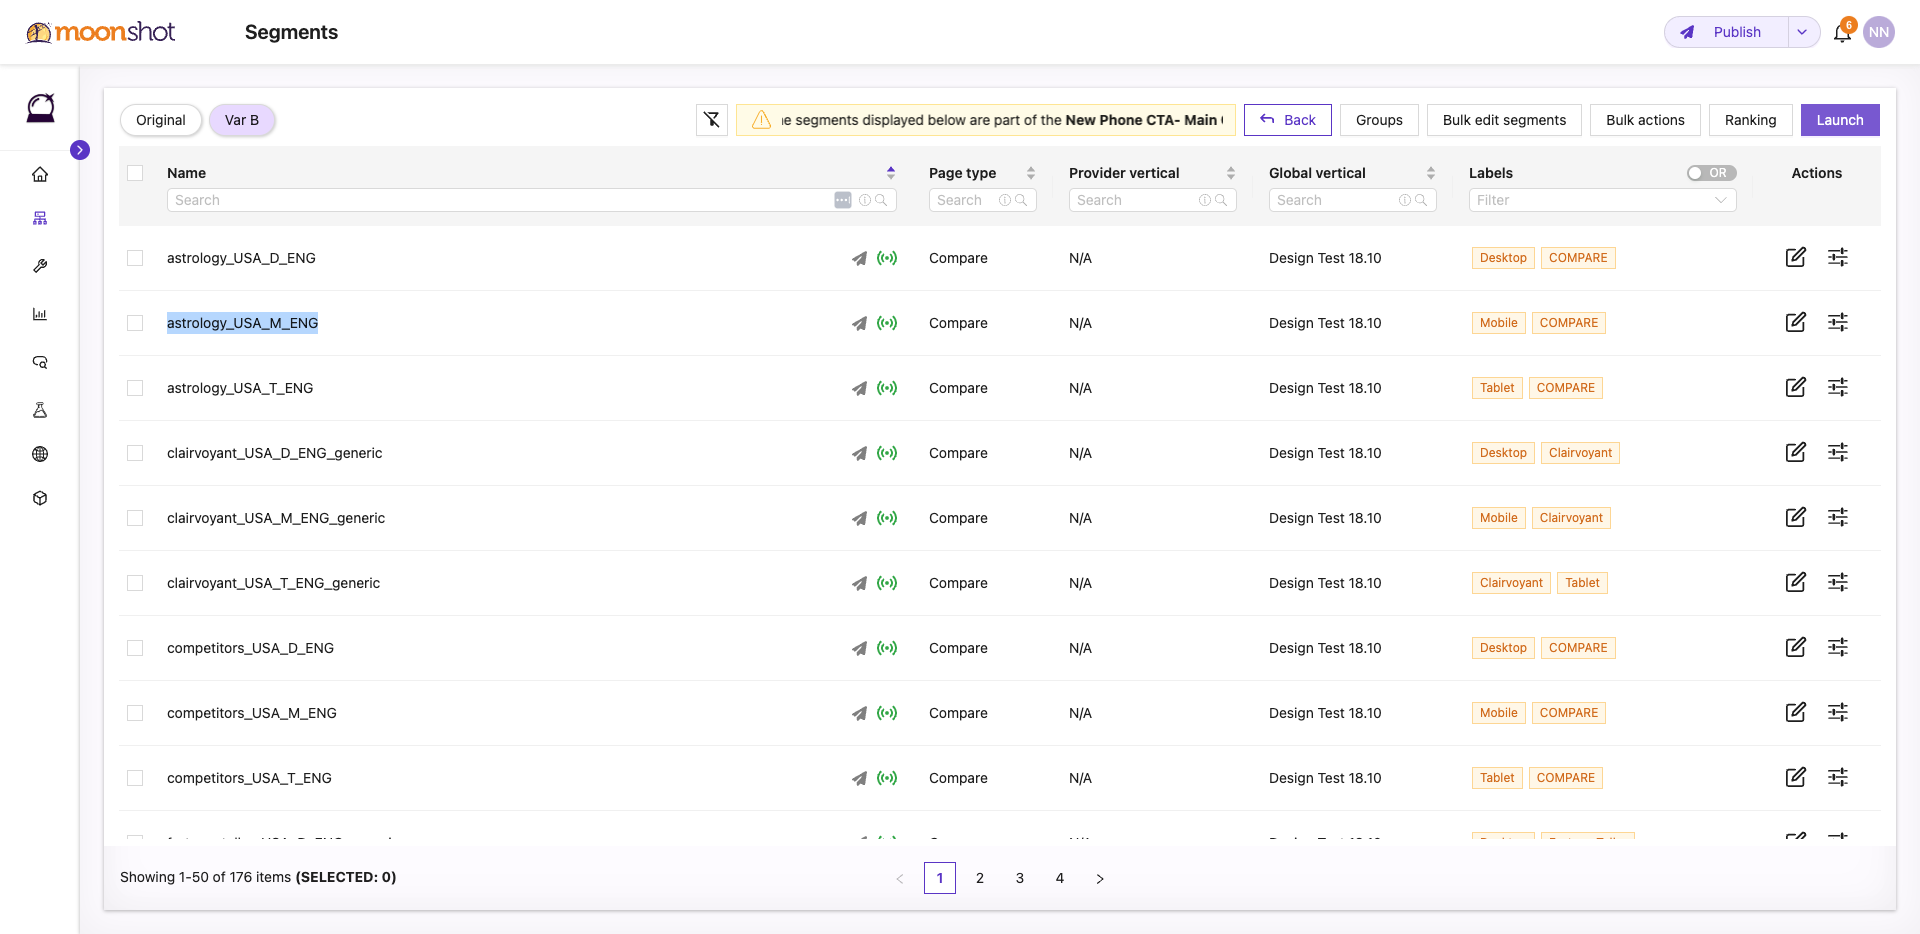Edit the clairvoyant_USA_T_ENG_generic segment

(x=1796, y=582)
